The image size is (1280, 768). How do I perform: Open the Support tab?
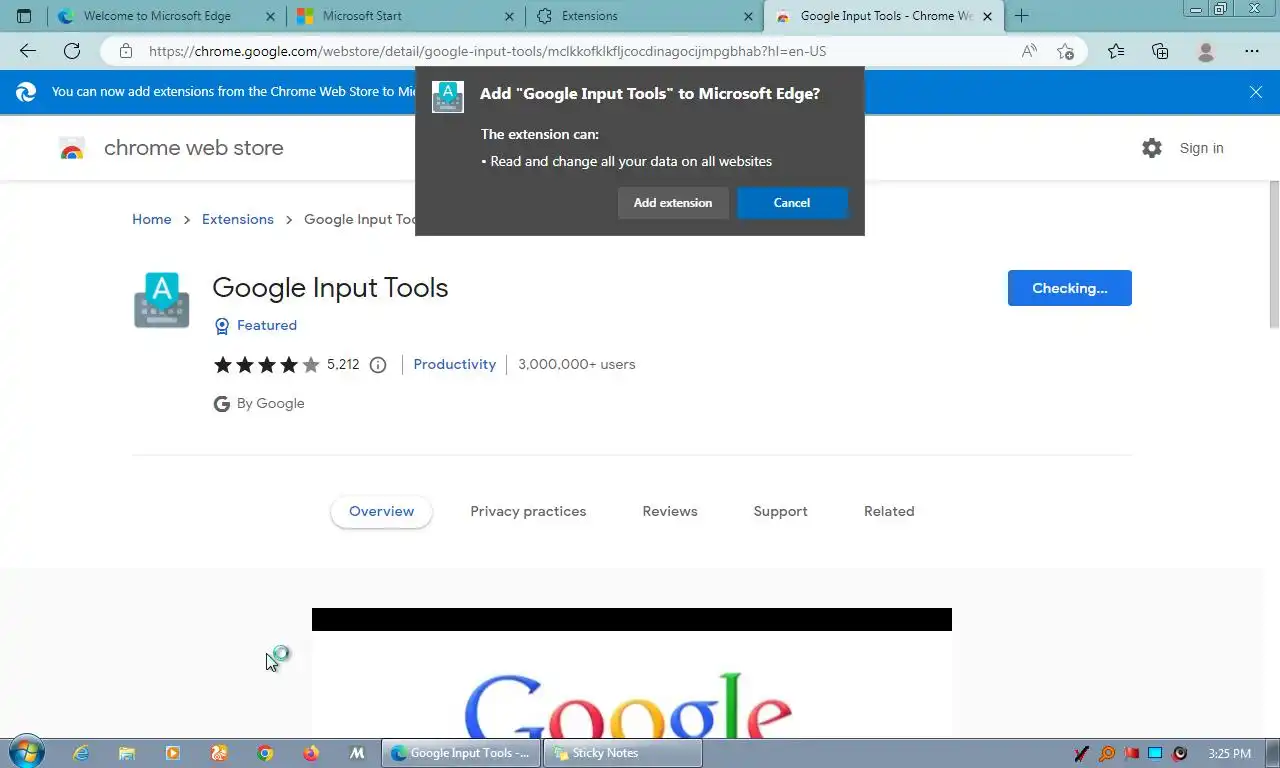coord(780,511)
